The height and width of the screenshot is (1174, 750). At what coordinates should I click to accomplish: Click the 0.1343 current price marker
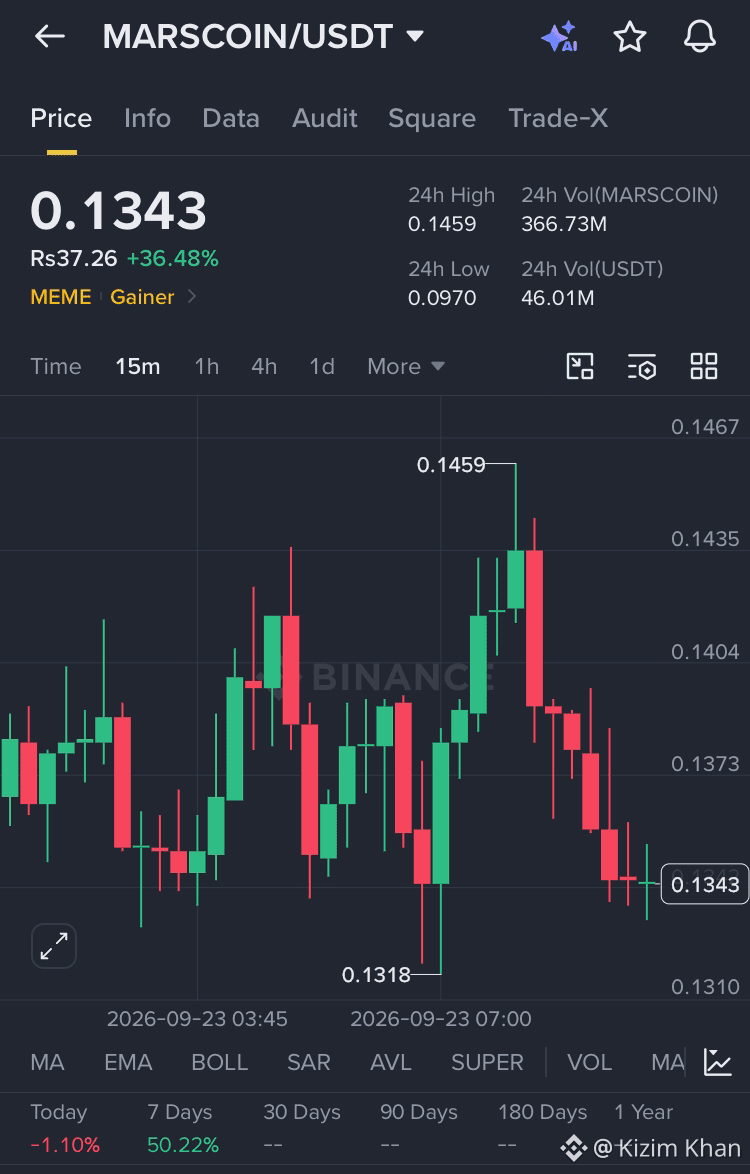pyautogui.click(x=704, y=884)
